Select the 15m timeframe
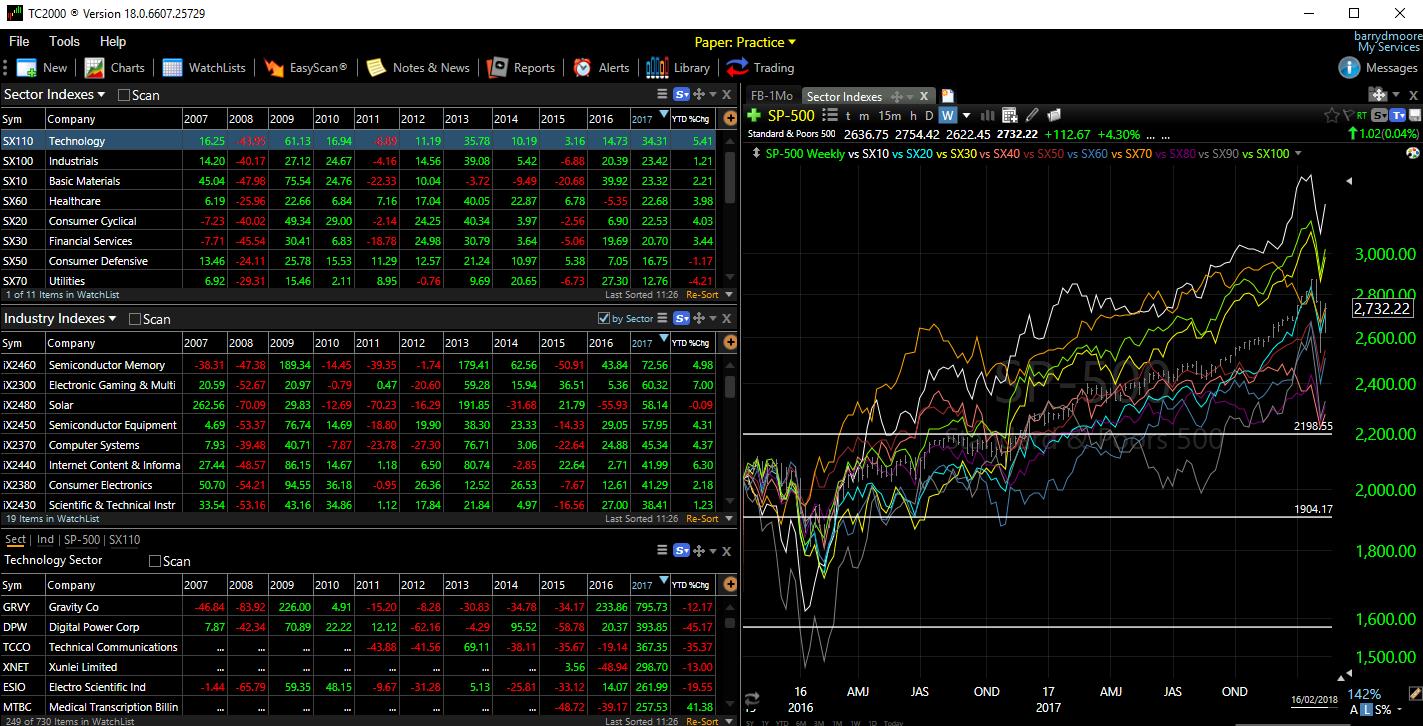 click(x=889, y=115)
